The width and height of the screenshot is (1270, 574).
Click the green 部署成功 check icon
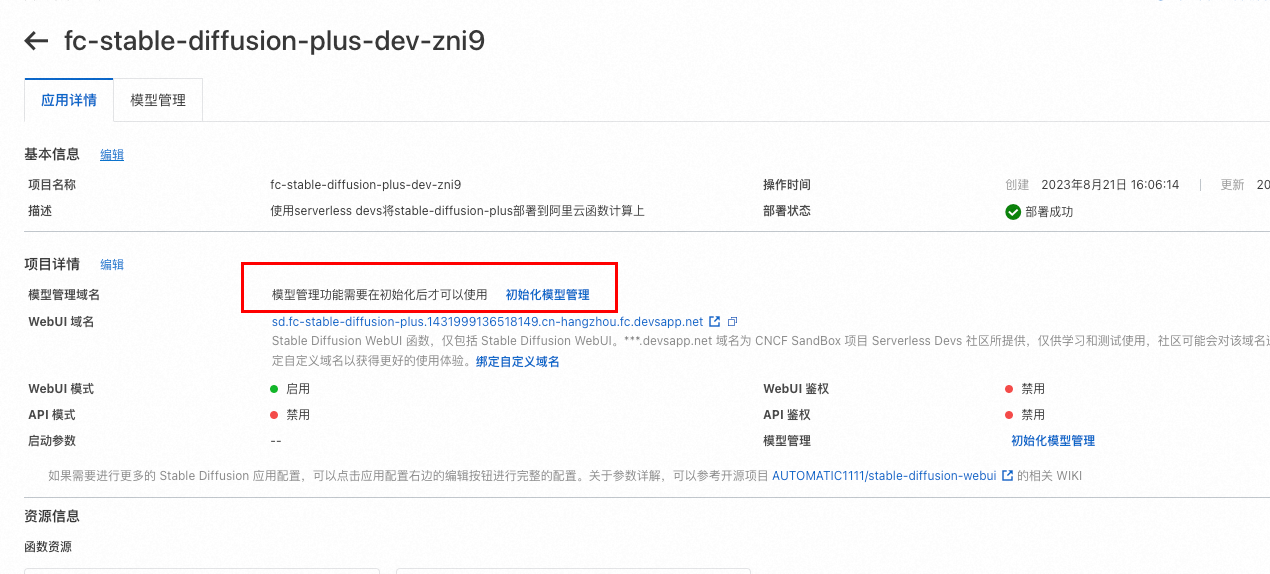[x=1013, y=212]
